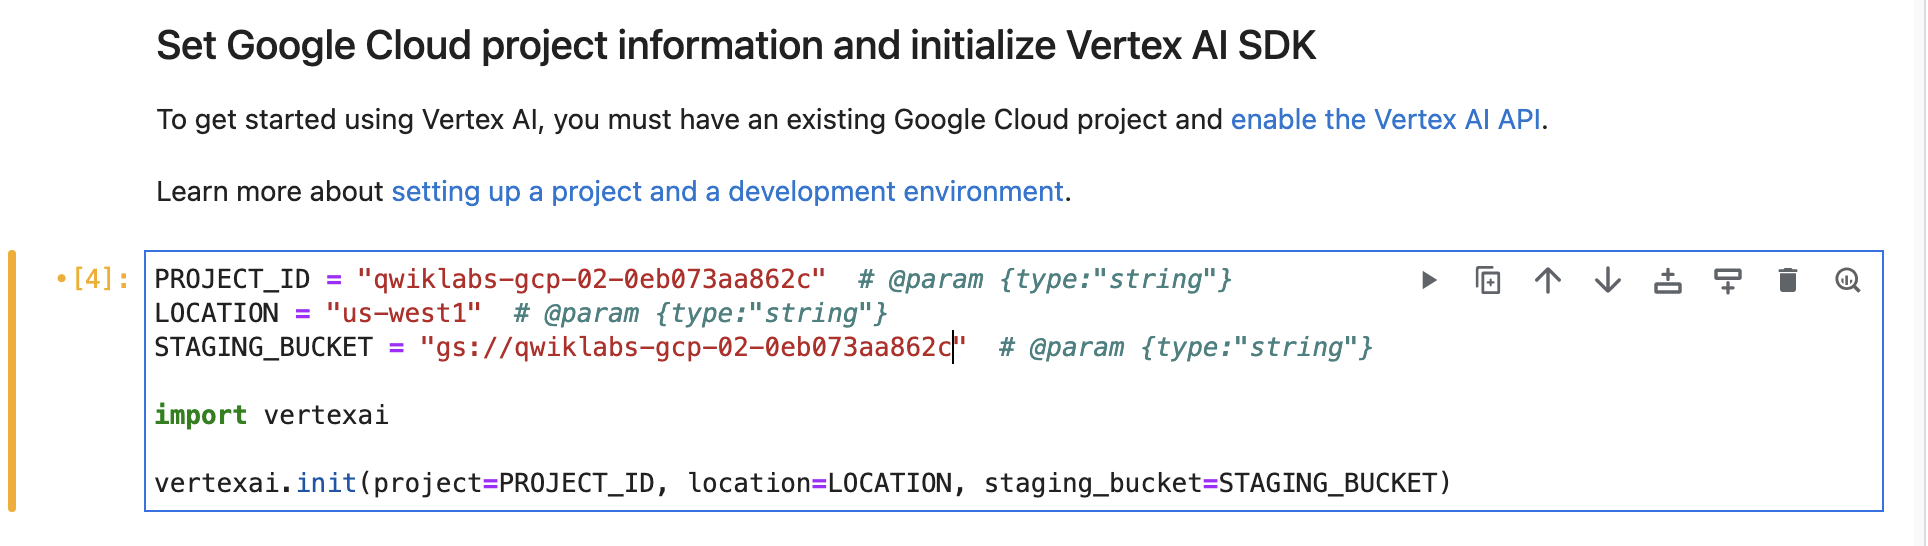The image size is (1928, 546).
Task: Move the cell up with the arrow icon
Action: coord(1548,280)
